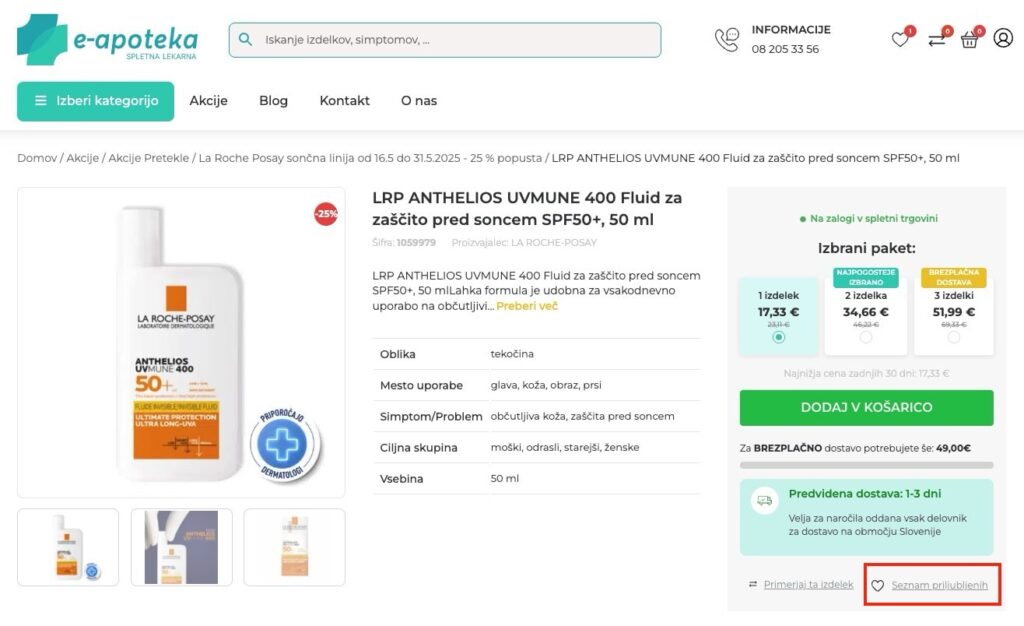Select the 2 izdelka radio button
1024x626 pixels.
coord(865,337)
